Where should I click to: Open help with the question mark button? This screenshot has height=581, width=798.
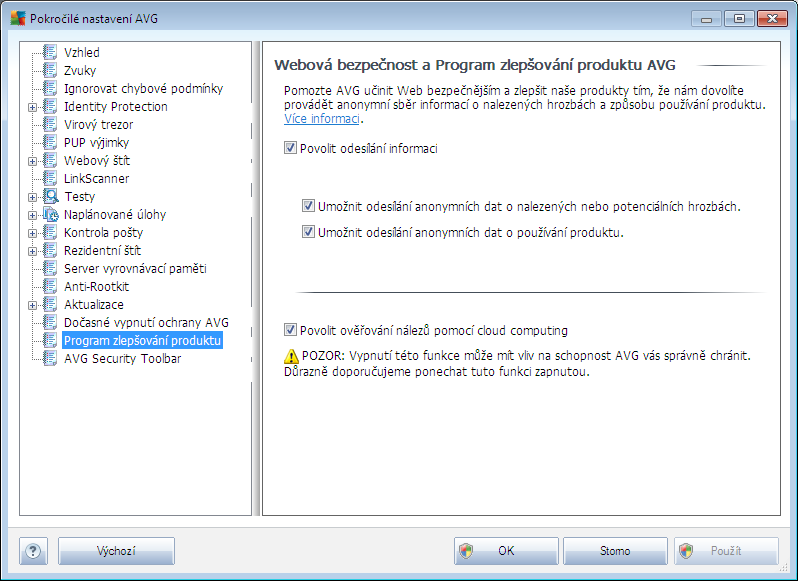click(33, 551)
